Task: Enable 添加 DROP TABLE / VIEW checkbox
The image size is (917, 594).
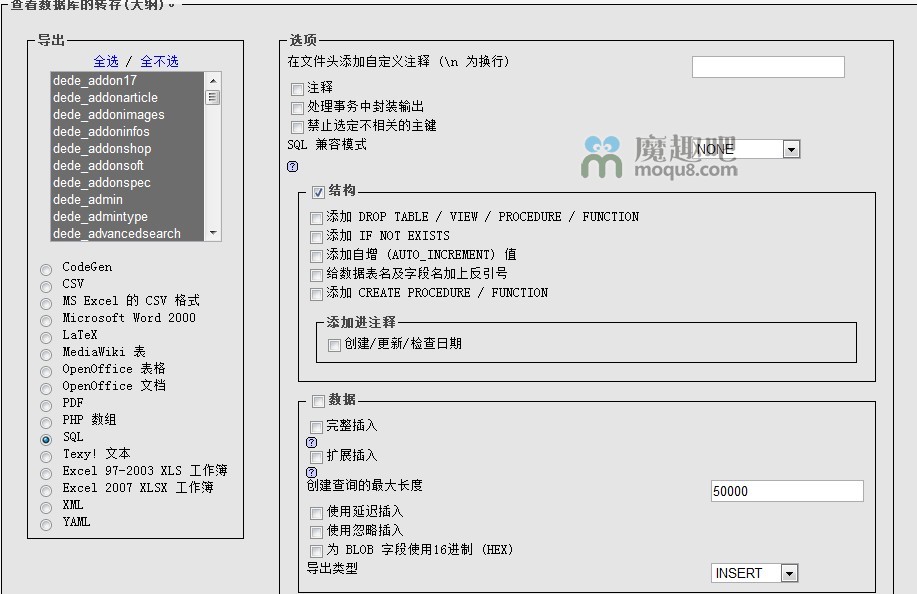Action: click(316, 218)
